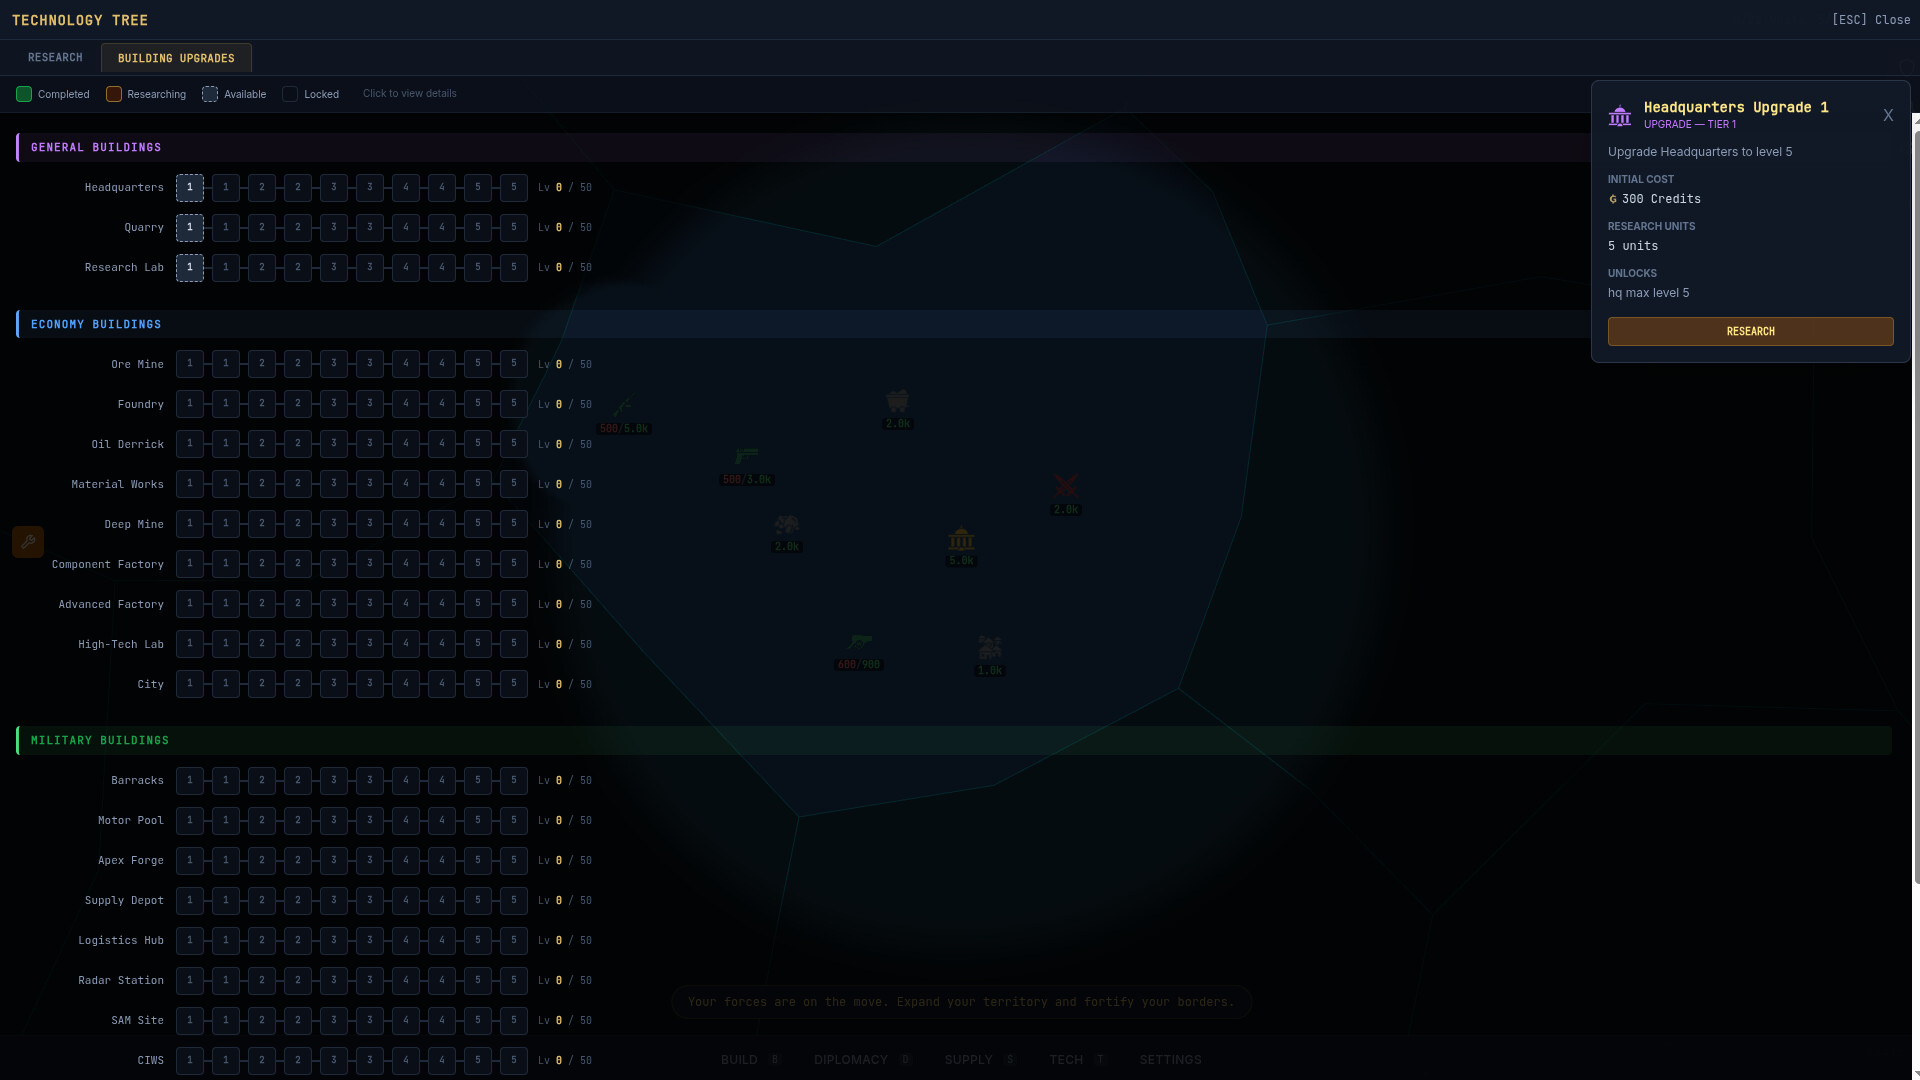Click the orange Researching legend box
The height and width of the screenshot is (1080, 1920).
click(x=114, y=94)
